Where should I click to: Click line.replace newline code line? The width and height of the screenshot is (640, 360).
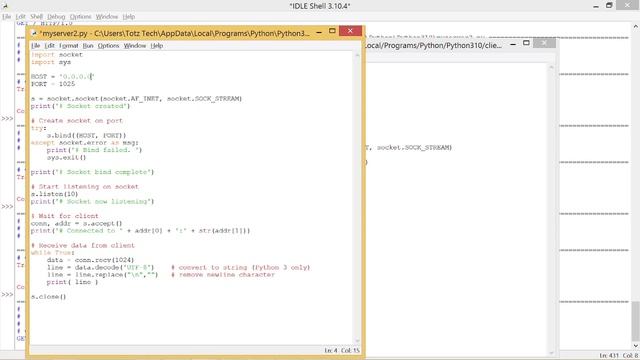[102, 275]
